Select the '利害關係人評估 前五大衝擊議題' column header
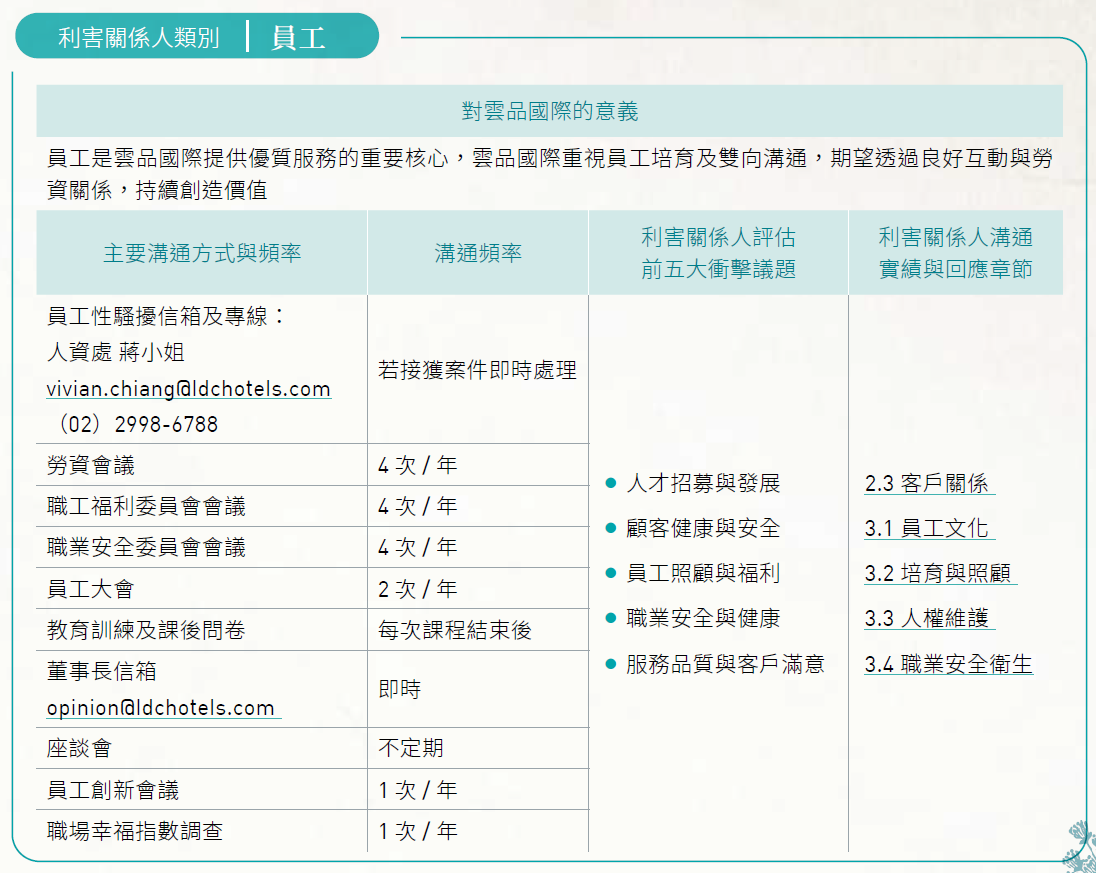Viewport: 1096px width, 873px height. pos(719,252)
